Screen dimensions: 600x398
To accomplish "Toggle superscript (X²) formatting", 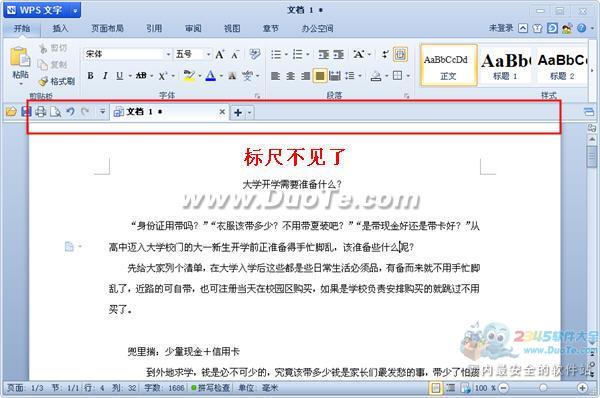I will (162, 76).
